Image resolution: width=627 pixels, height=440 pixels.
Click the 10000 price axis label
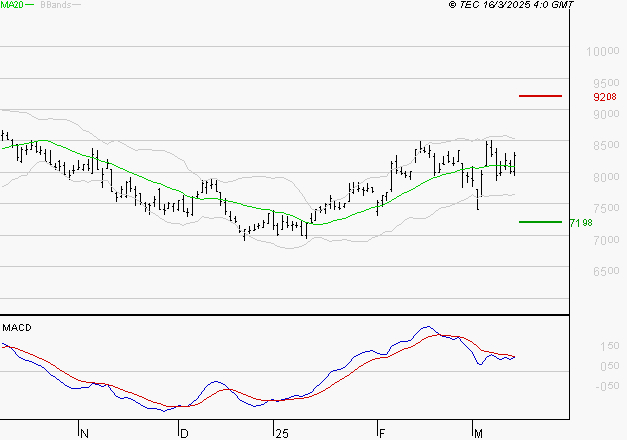[x=603, y=51]
